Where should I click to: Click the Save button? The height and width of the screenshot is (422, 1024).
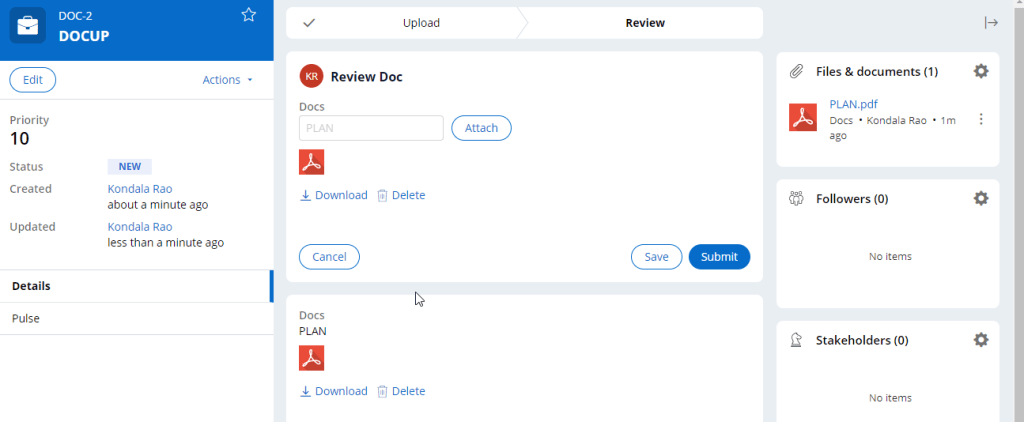[x=656, y=257]
